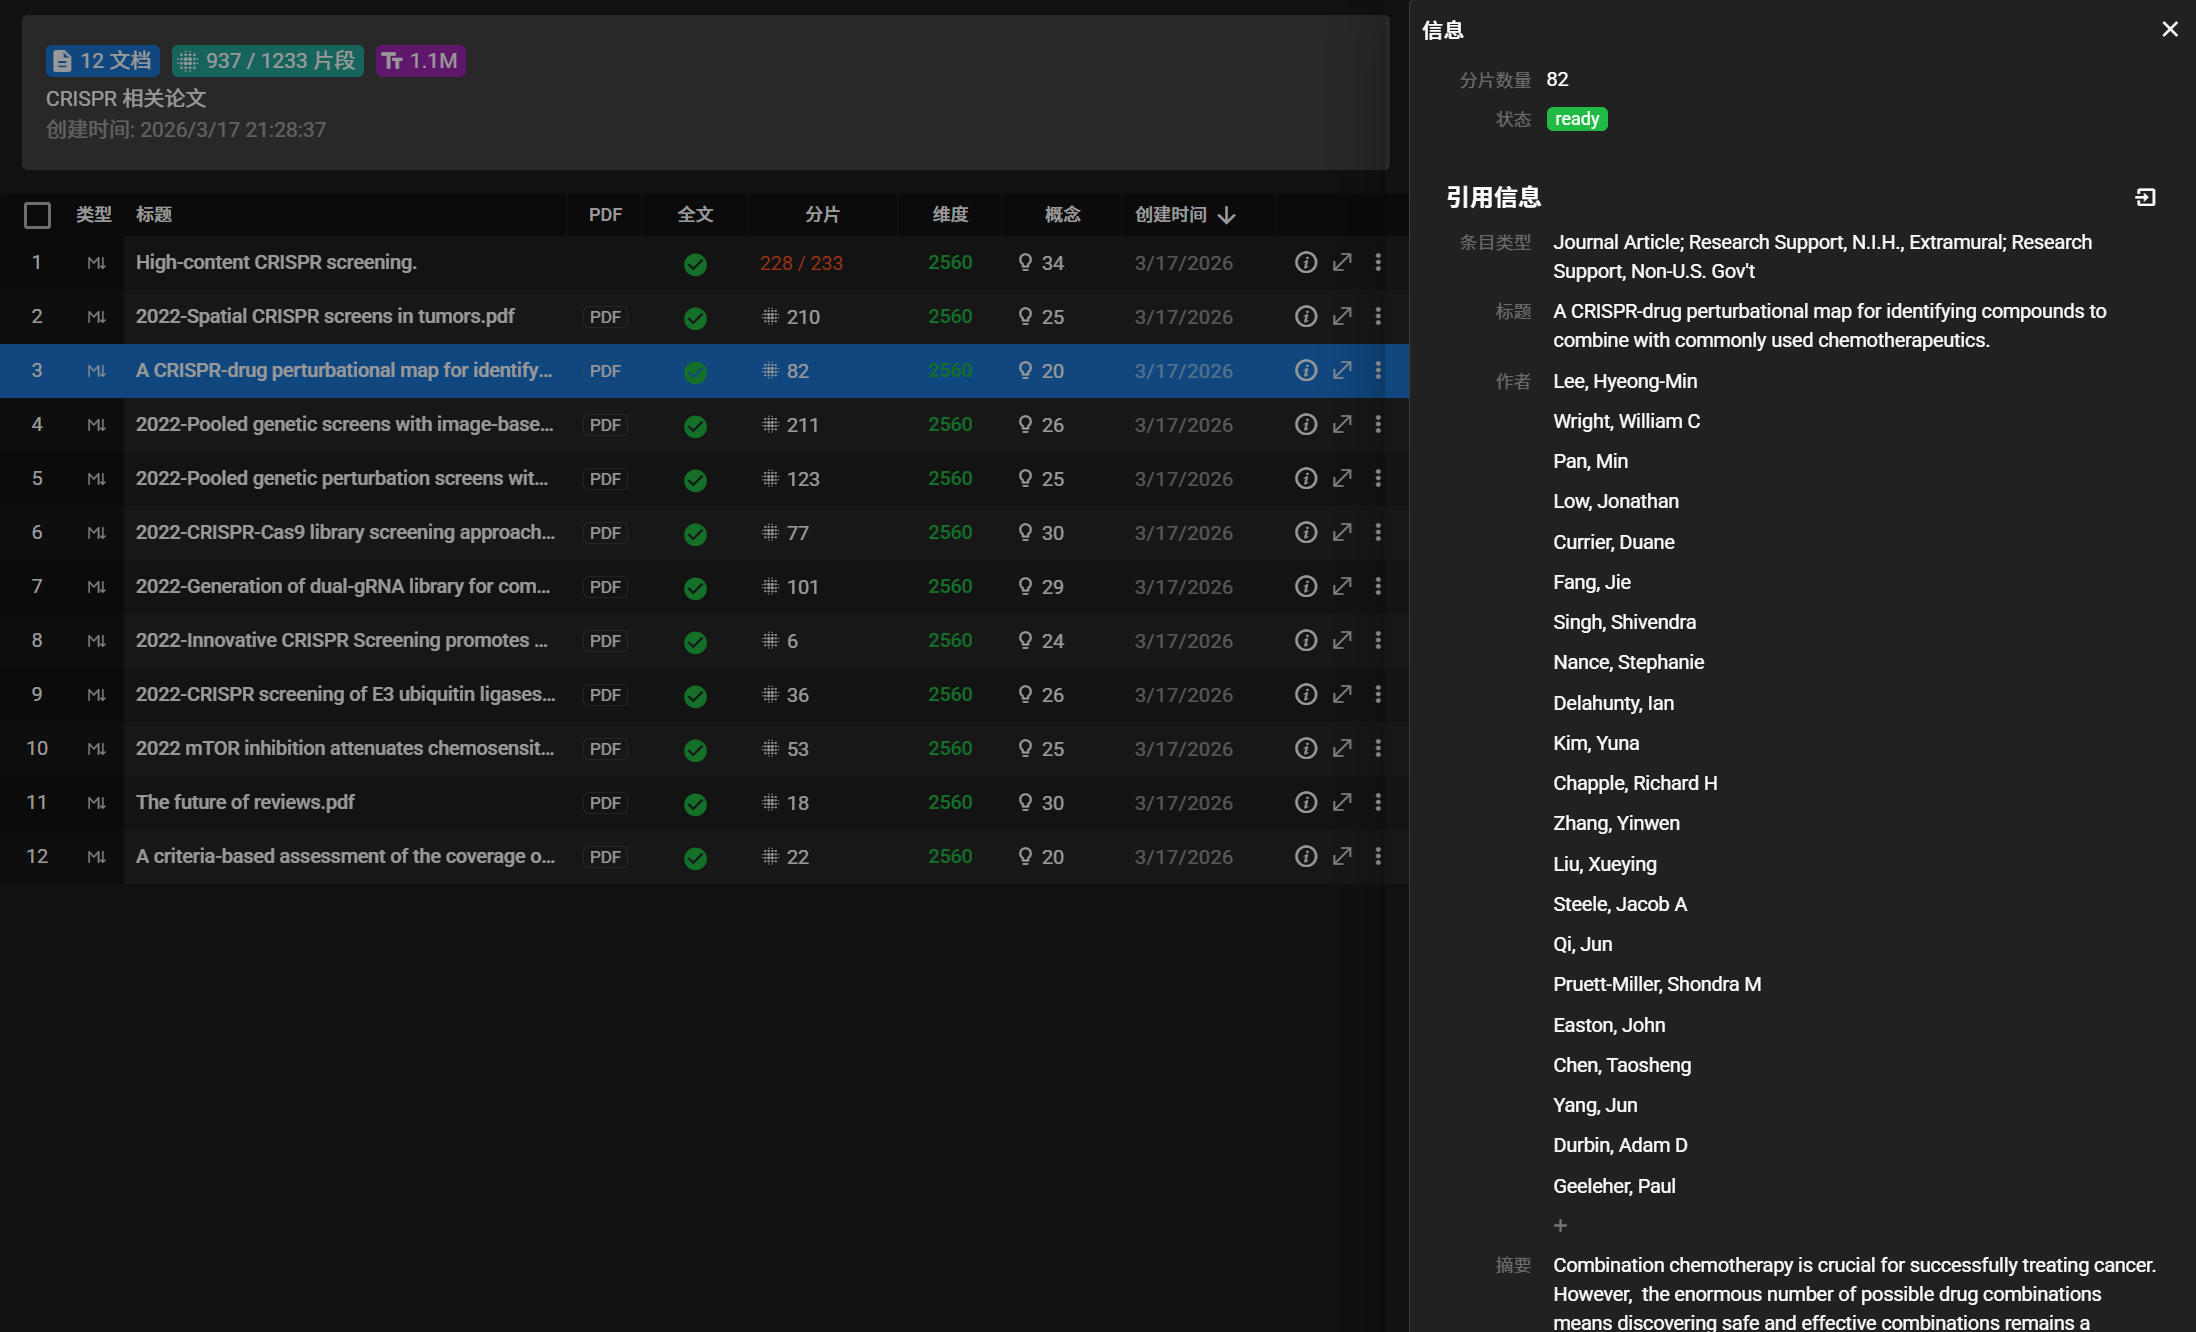The width and height of the screenshot is (2196, 1332).
Task: Click full-text checkmark for Innovative CRISPR Screening row
Action: tap(695, 641)
